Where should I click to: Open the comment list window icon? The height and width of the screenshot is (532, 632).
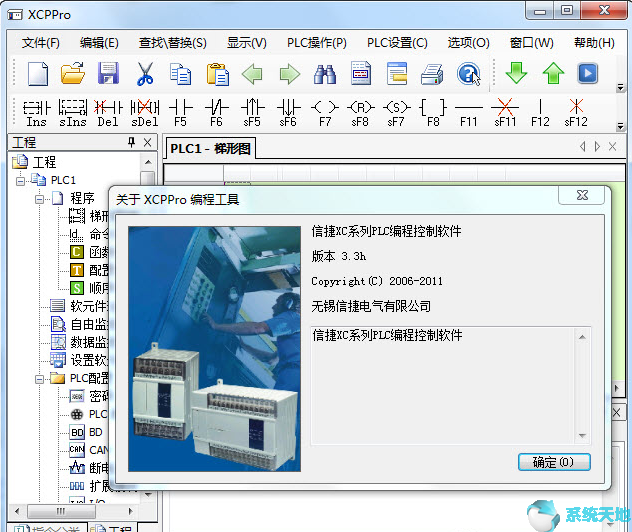(397, 74)
